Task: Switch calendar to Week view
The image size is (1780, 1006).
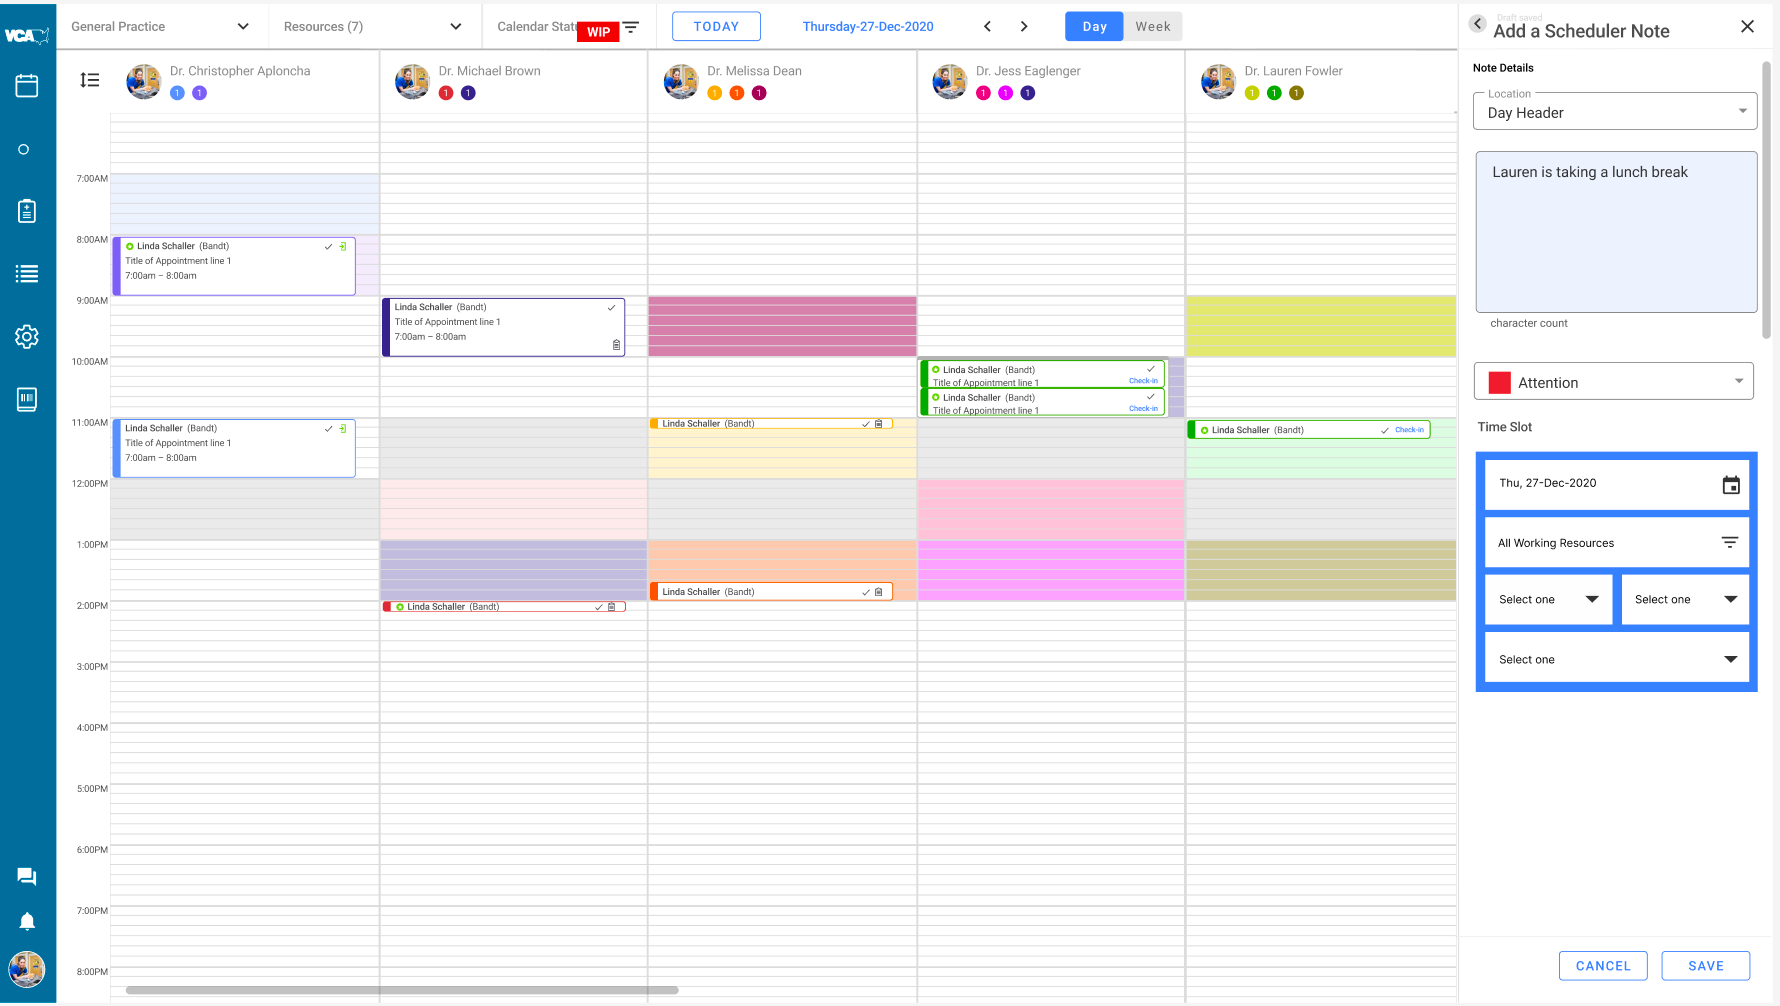Action: (1153, 27)
